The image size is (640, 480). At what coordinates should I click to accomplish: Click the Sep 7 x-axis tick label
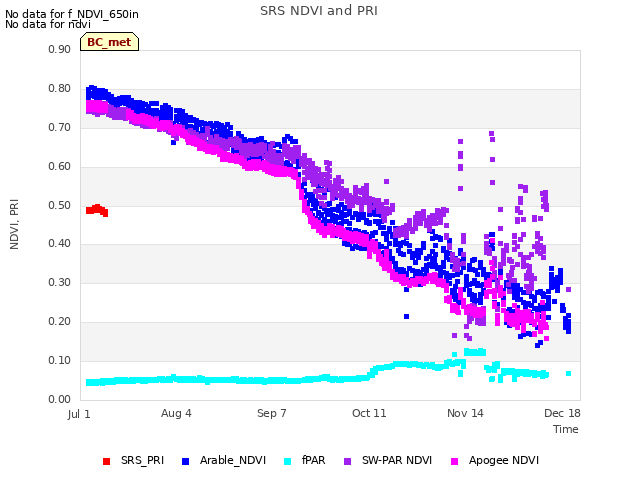pyautogui.click(x=271, y=413)
